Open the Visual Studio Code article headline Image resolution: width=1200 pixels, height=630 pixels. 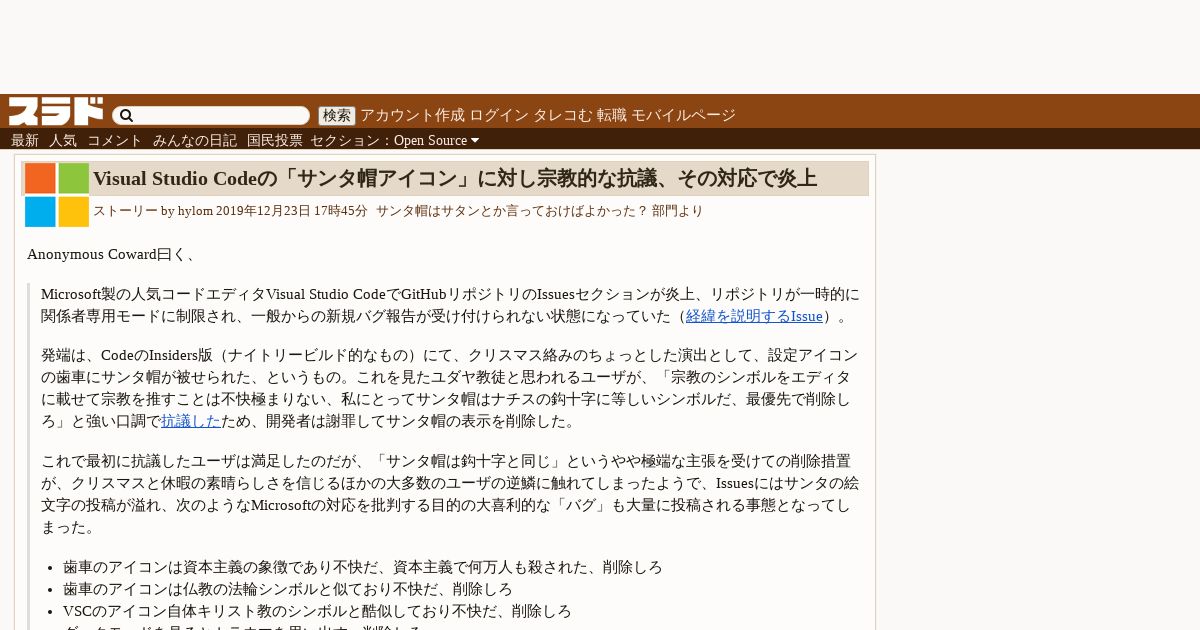pos(455,179)
